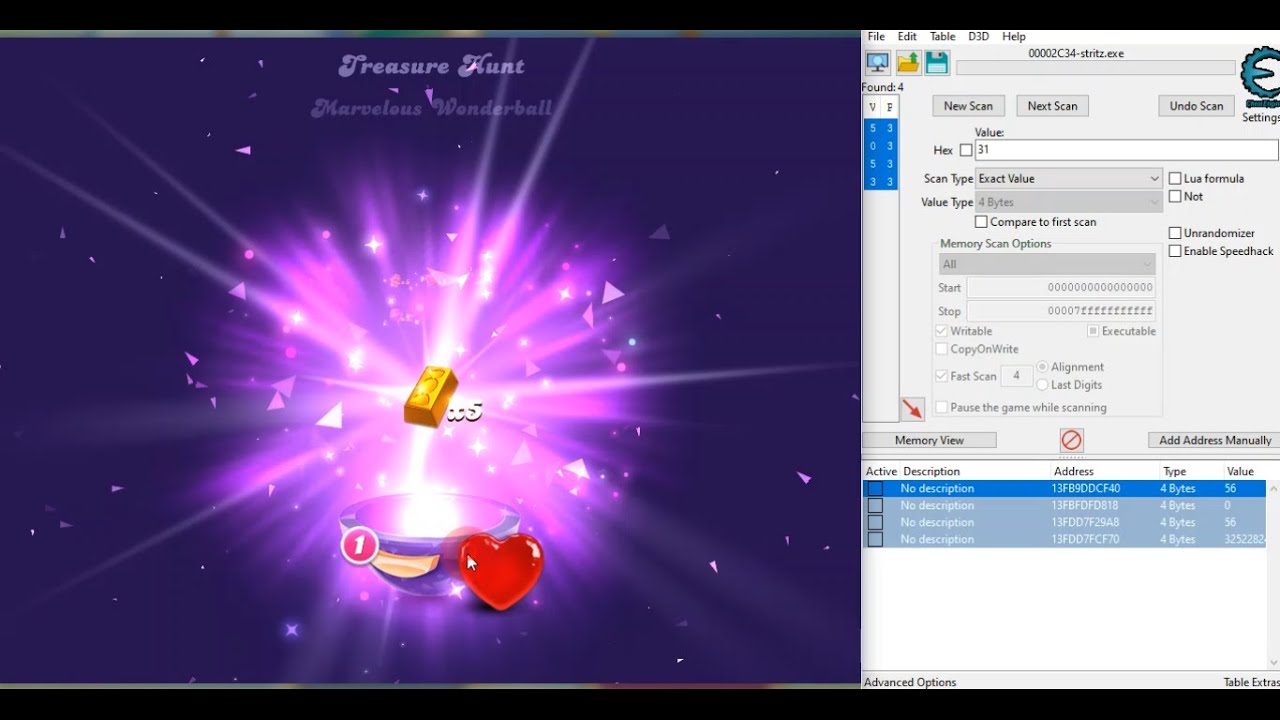Viewport: 1280px width, 720px height.
Task: Click the scan progress bar
Action: pyautogui.click(x=1096, y=68)
